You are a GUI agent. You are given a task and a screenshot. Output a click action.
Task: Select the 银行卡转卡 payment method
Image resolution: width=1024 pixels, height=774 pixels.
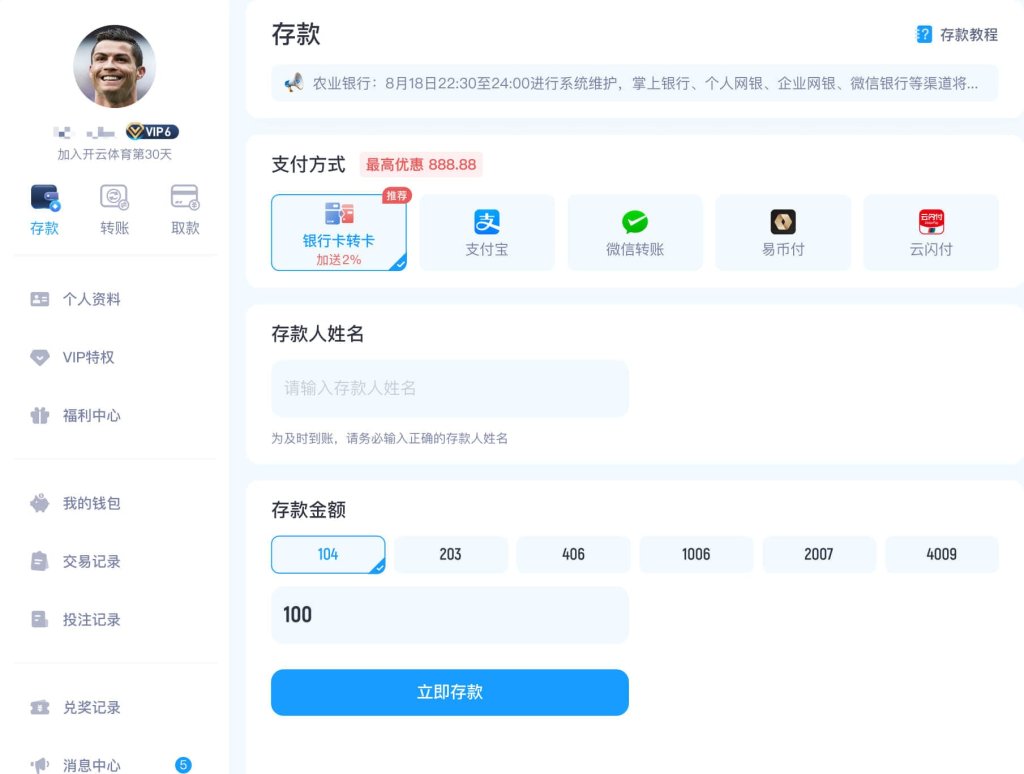[338, 231]
